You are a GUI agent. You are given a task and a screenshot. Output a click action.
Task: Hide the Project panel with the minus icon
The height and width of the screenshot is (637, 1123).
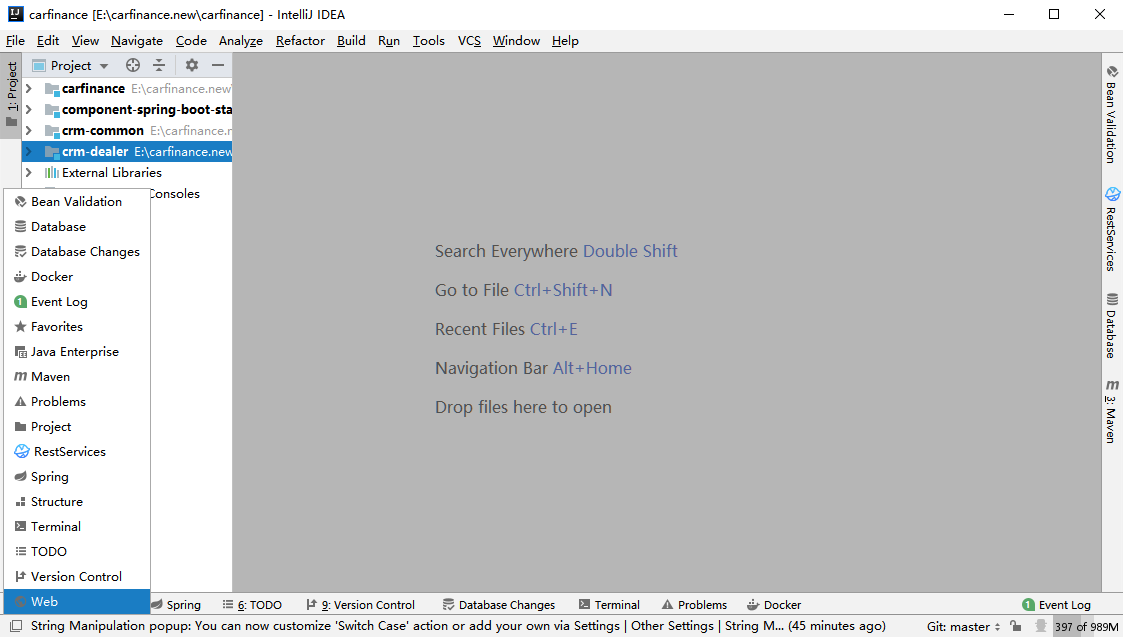click(218, 65)
